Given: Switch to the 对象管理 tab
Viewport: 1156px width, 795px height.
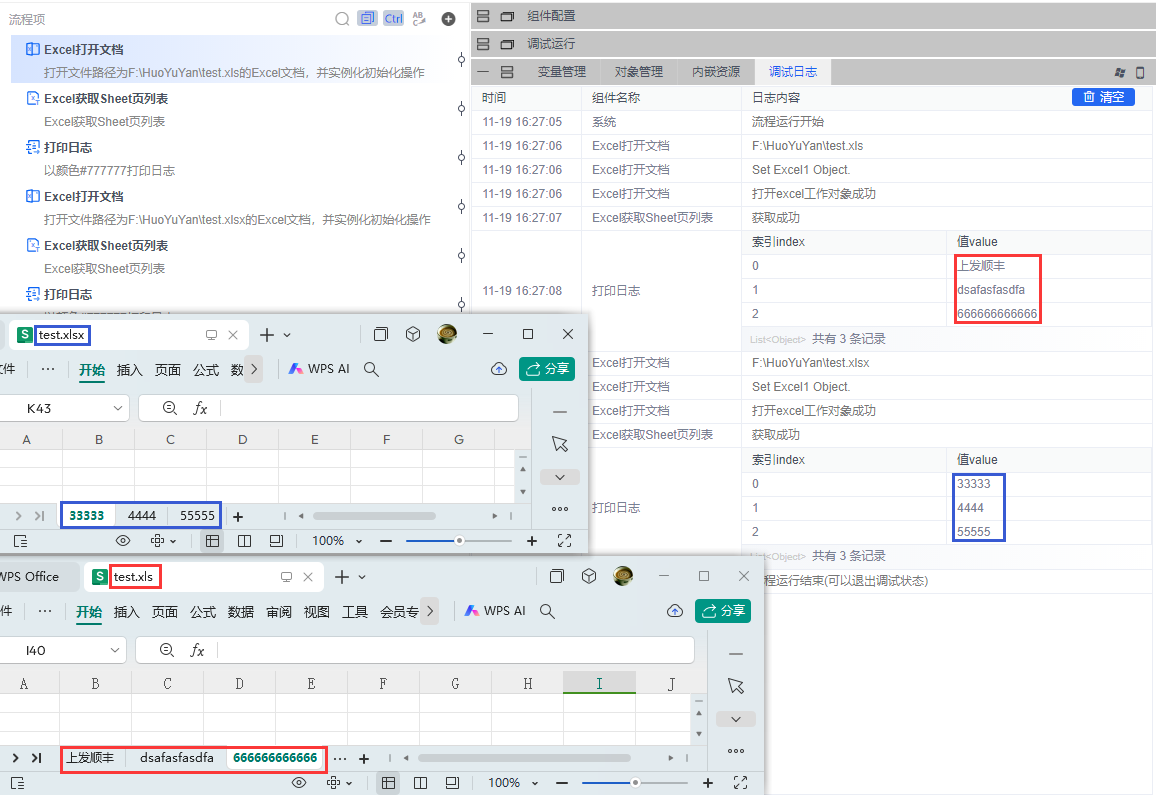Looking at the screenshot, I should 638,71.
